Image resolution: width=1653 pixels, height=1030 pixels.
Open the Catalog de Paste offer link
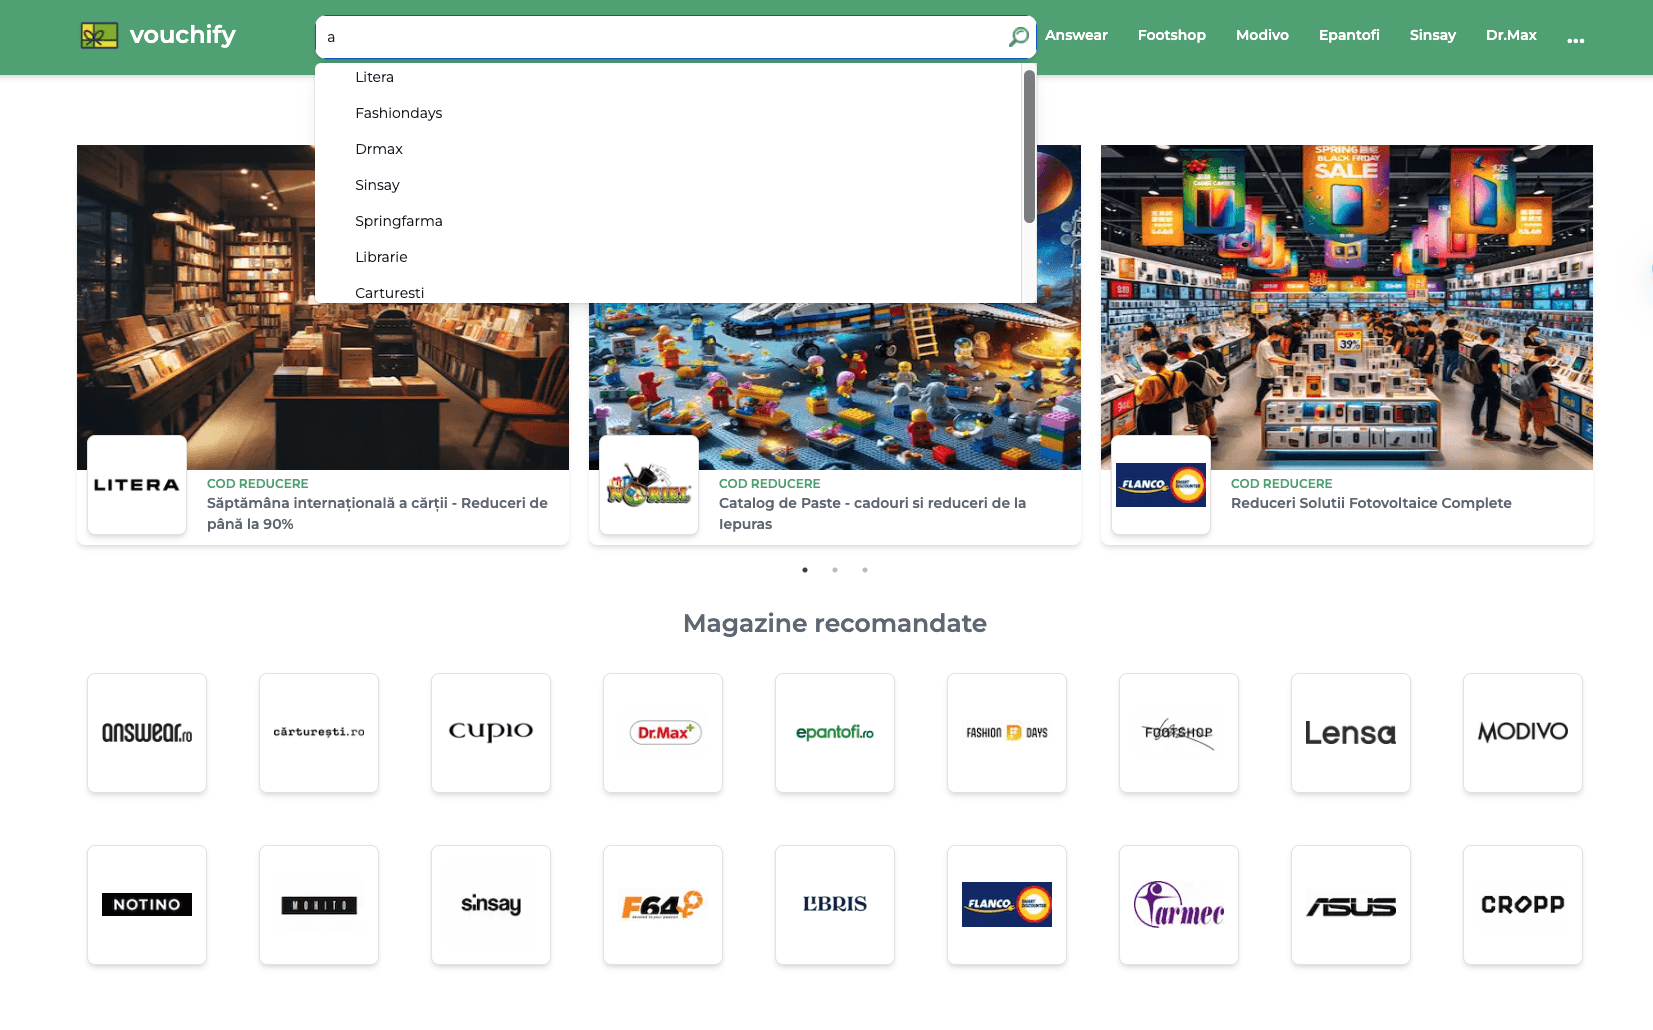pyautogui.click(x=872, y=513)
